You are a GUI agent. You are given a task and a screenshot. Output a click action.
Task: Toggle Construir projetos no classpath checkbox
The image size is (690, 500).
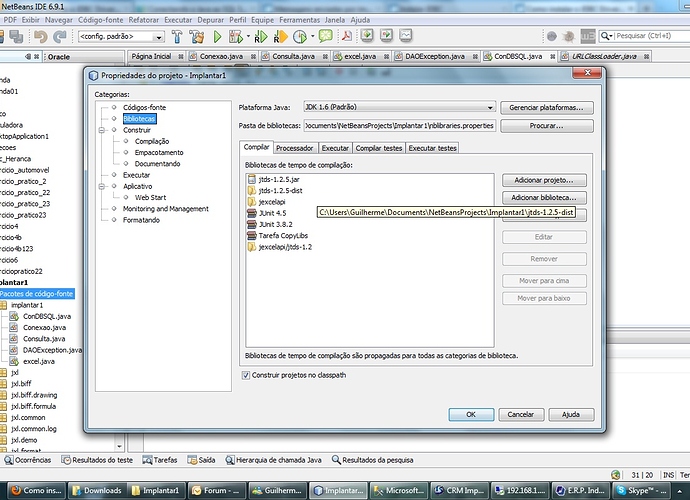(246, 375)
